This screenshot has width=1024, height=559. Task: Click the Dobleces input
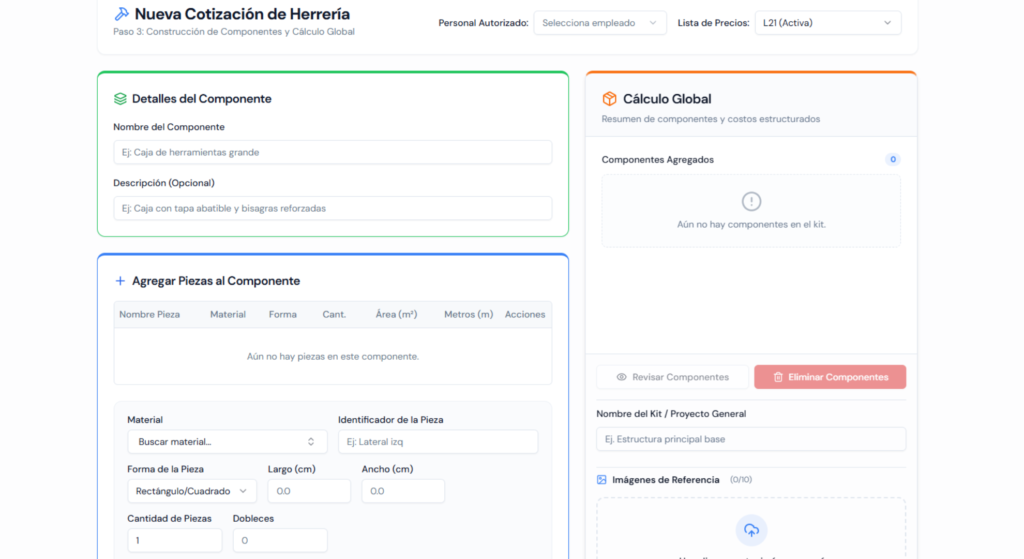click(x=280, y=540)
